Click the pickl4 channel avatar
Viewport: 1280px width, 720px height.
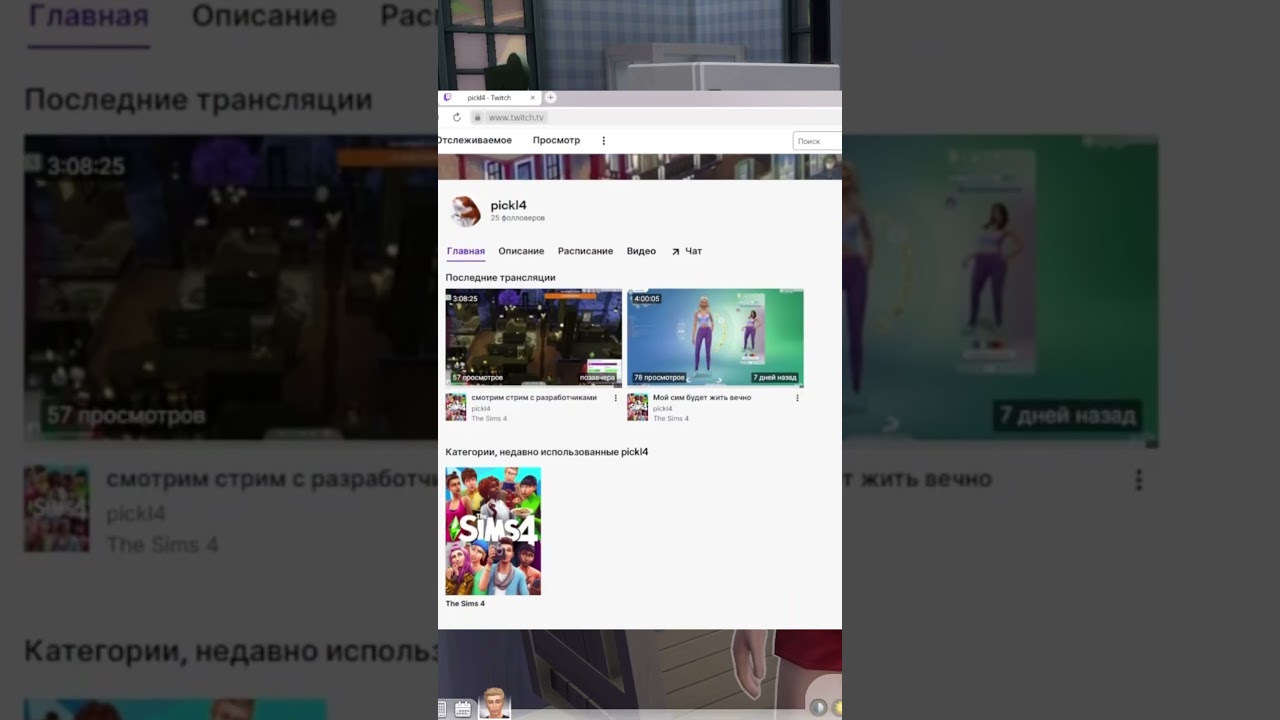[x=465, y=211]
